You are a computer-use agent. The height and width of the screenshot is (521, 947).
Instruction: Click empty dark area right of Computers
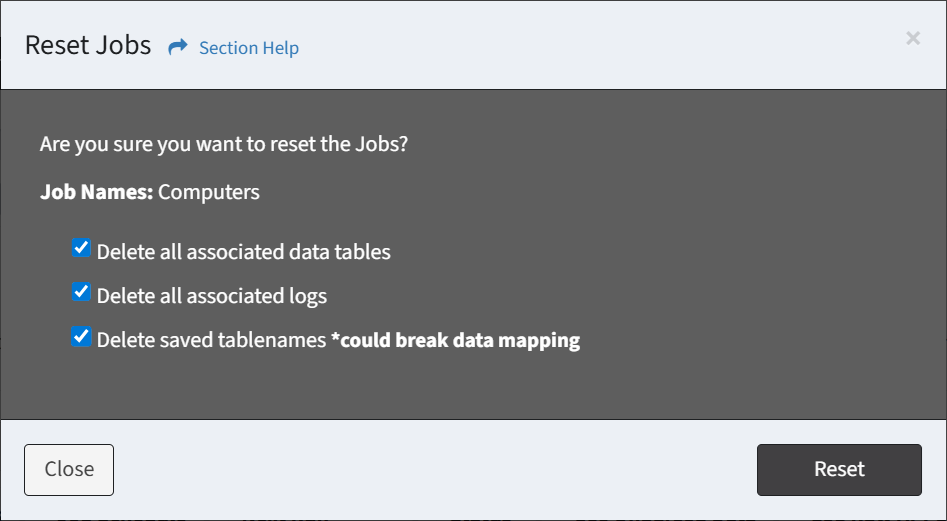(600, 192)
